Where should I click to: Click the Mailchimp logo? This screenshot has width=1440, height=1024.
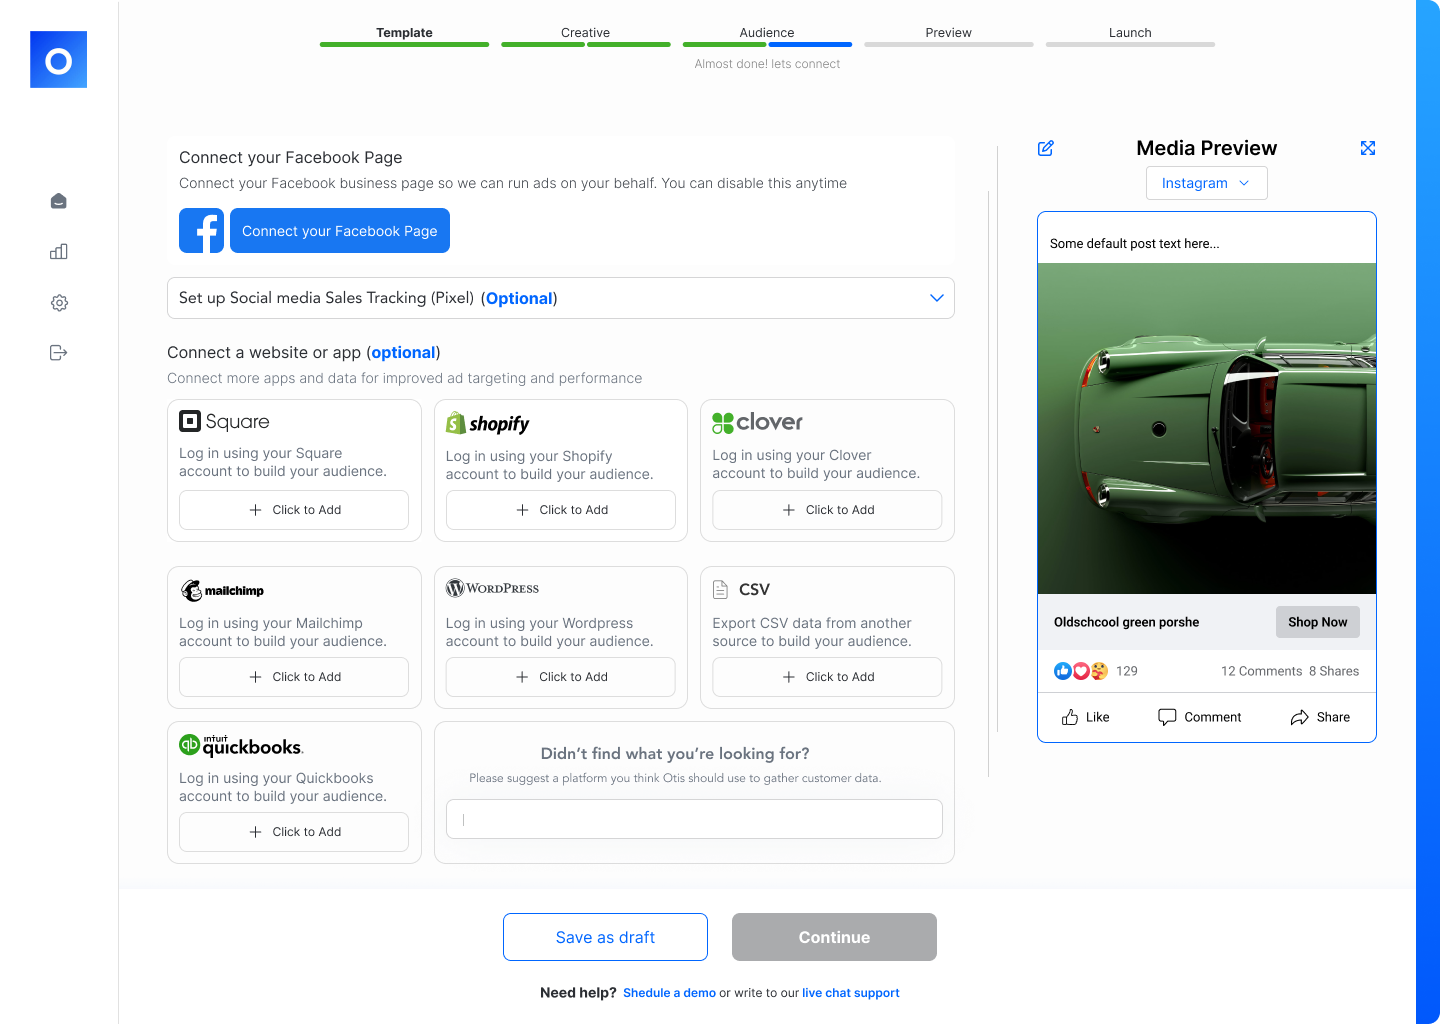222,590
